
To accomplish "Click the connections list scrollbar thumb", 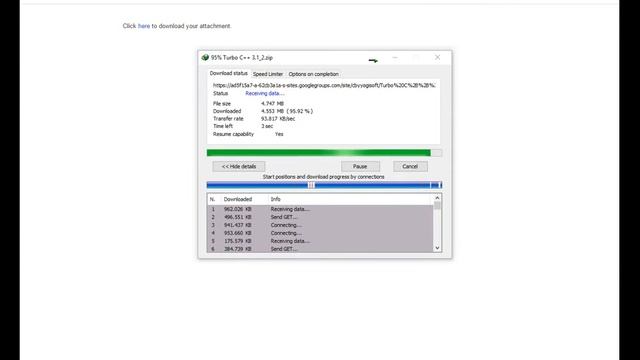I will (437, 206).
